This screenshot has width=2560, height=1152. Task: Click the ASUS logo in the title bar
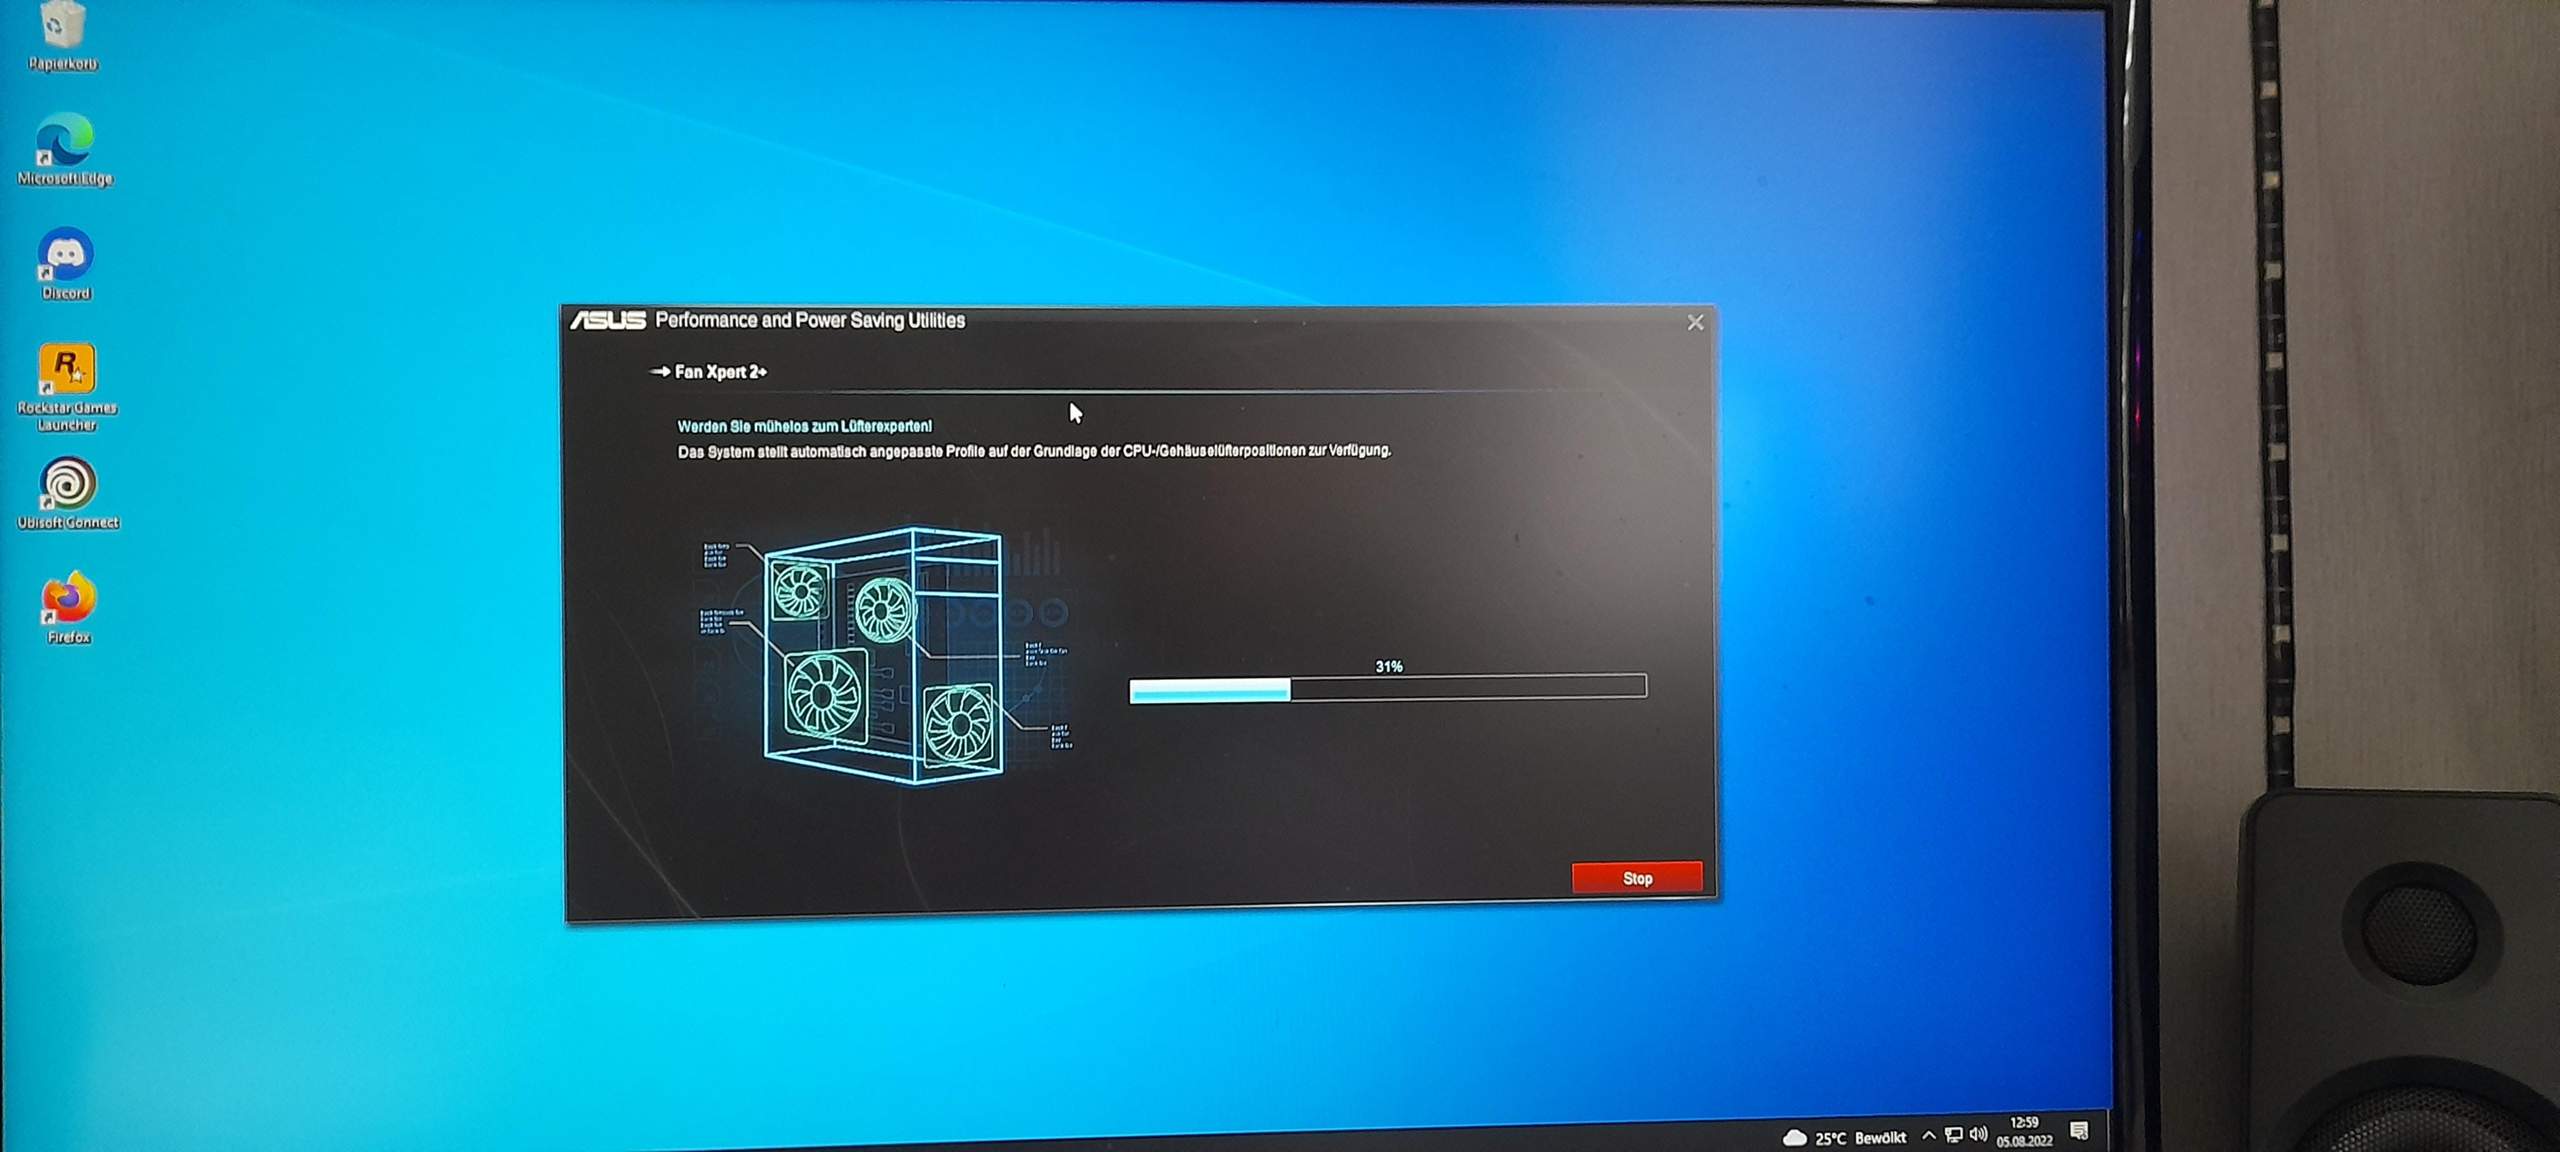(608, 320)
